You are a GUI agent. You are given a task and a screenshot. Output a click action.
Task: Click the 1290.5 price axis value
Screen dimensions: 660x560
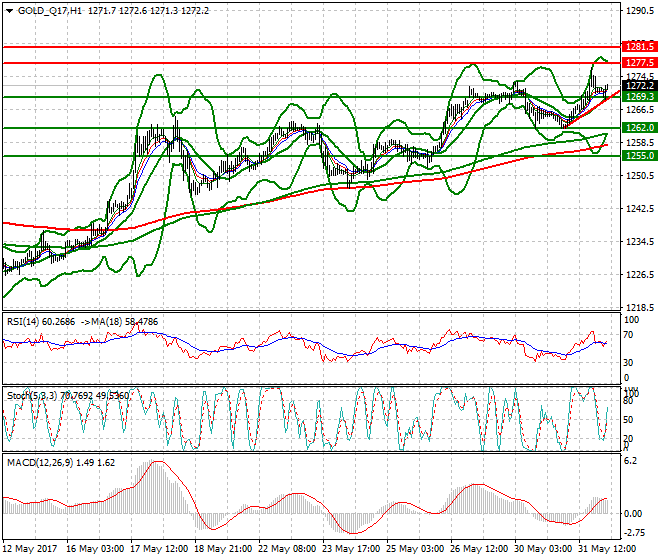[640, 11]
